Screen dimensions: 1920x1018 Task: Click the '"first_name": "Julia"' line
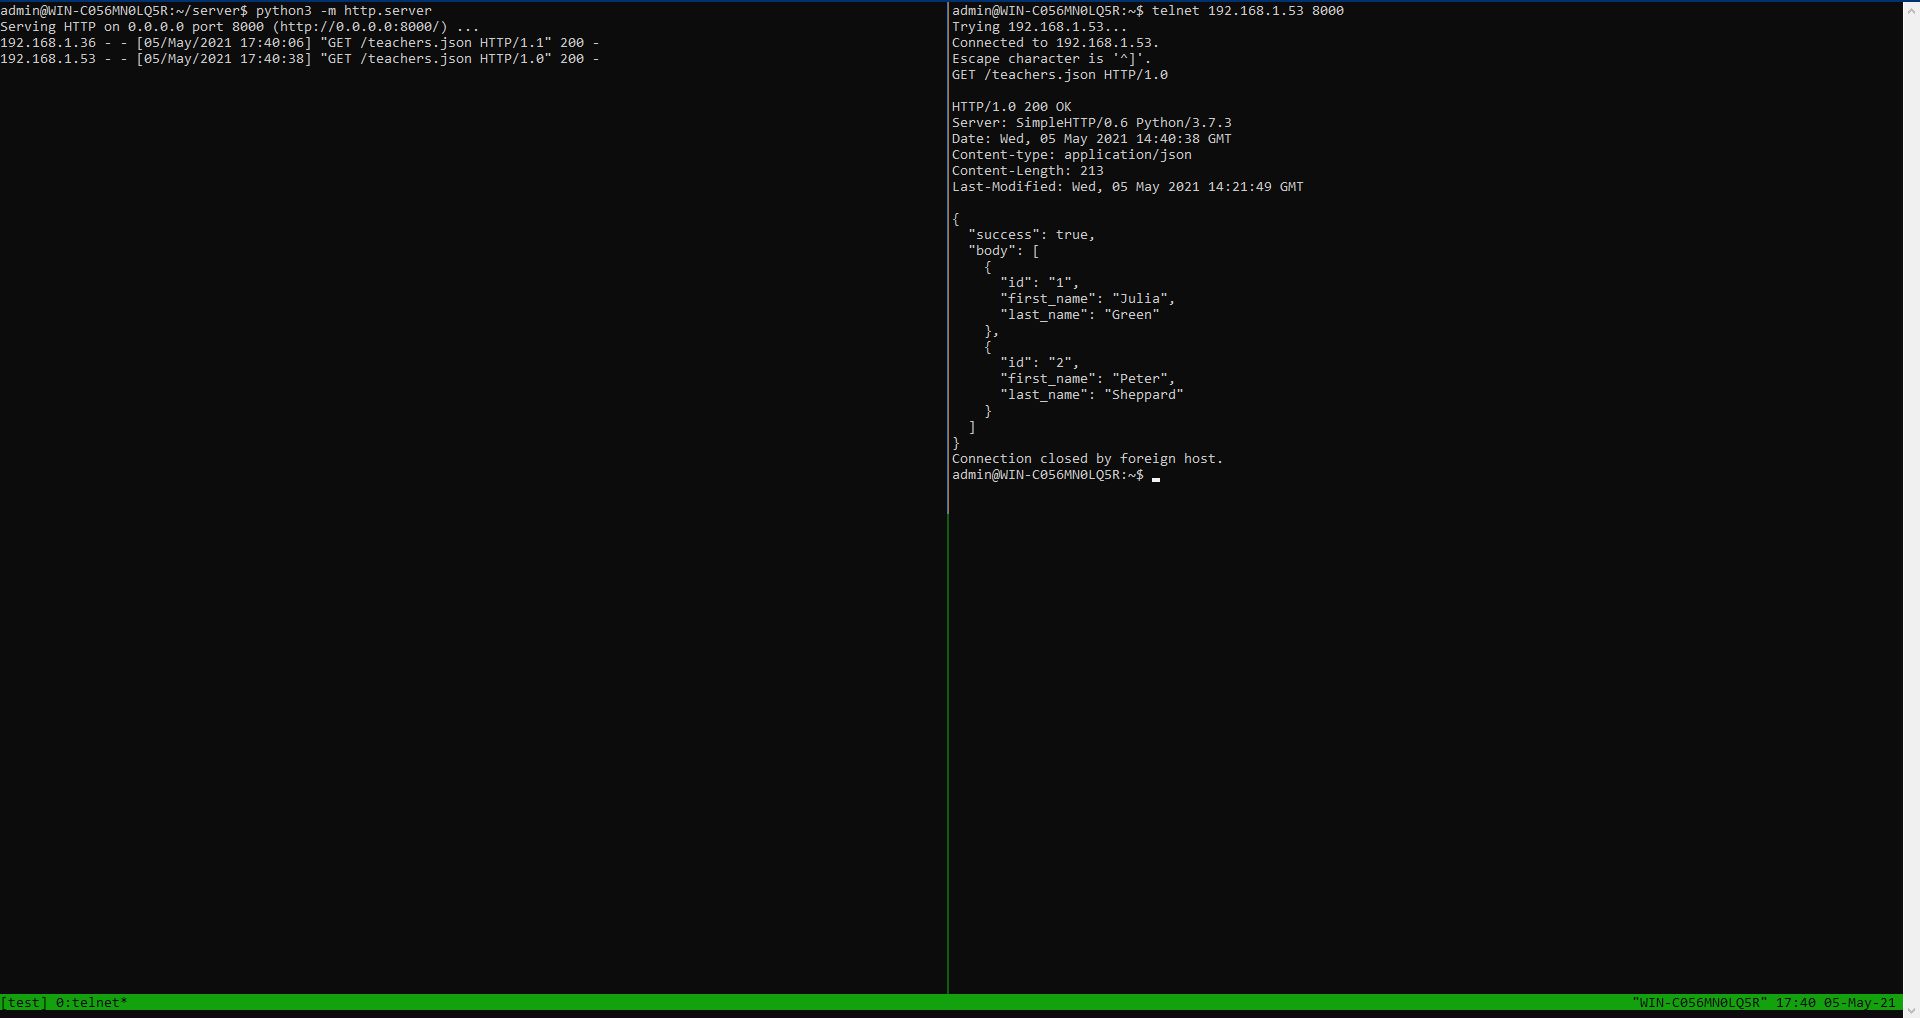[x=1088, y=299]
